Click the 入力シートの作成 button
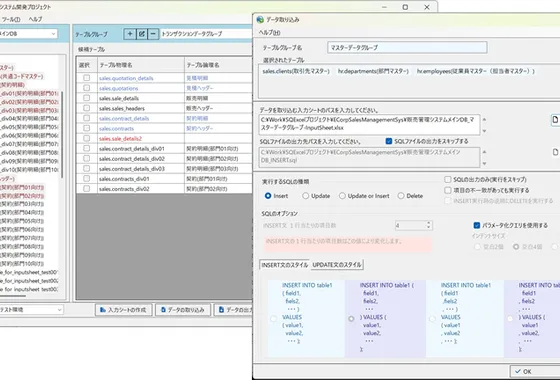 [x=124, y=310]
